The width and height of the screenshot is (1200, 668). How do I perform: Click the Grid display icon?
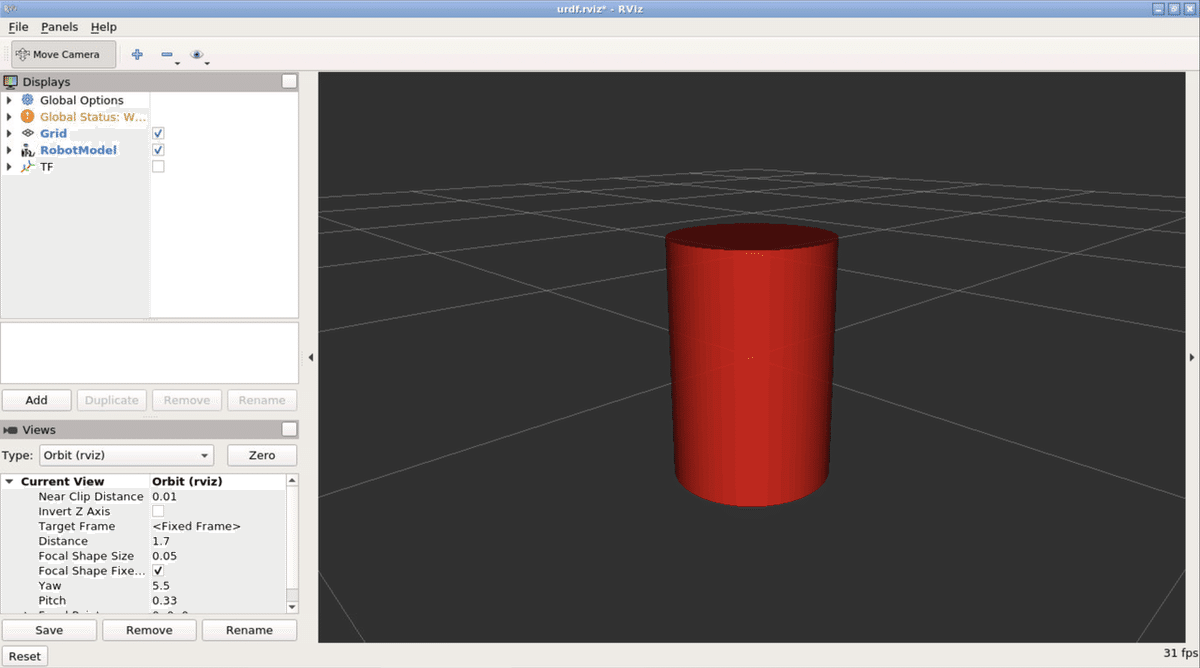[x=28, y=133]
